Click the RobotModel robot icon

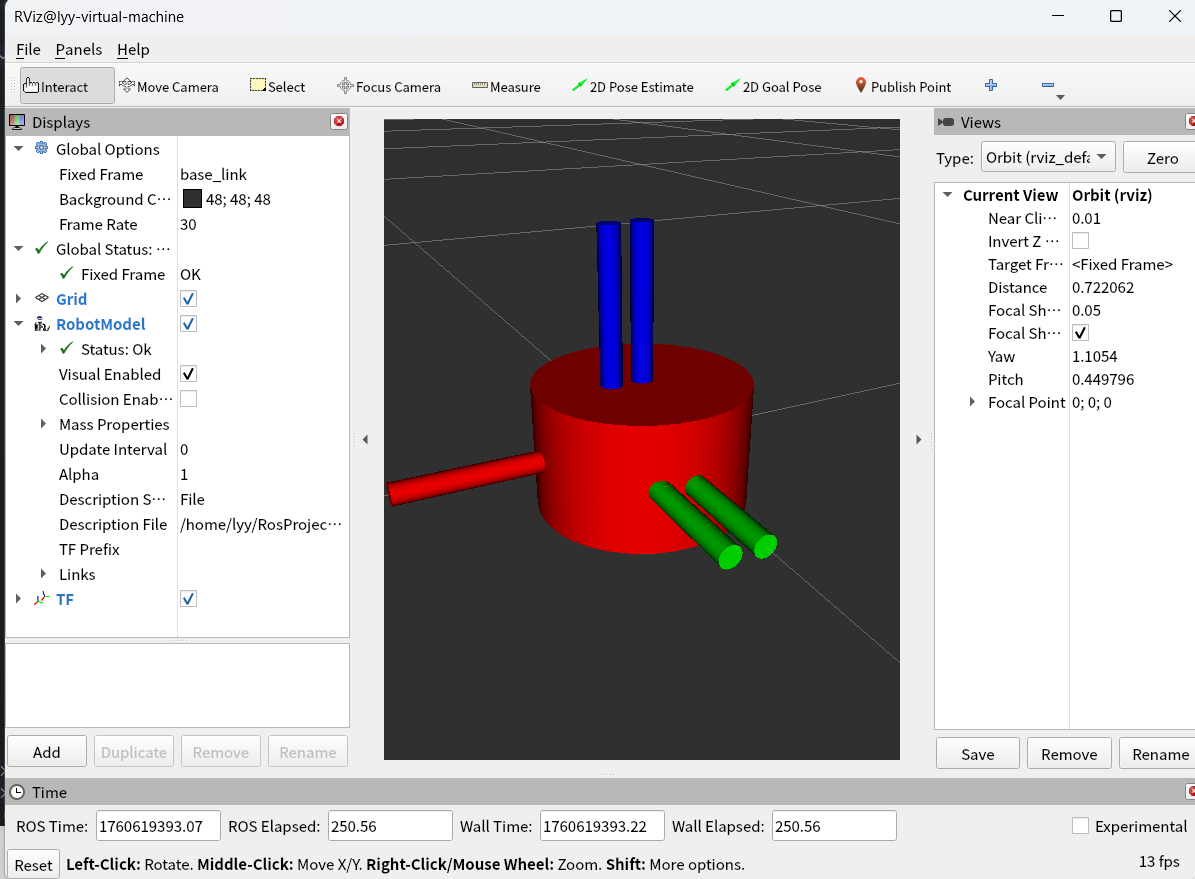(x=42, y=324)
